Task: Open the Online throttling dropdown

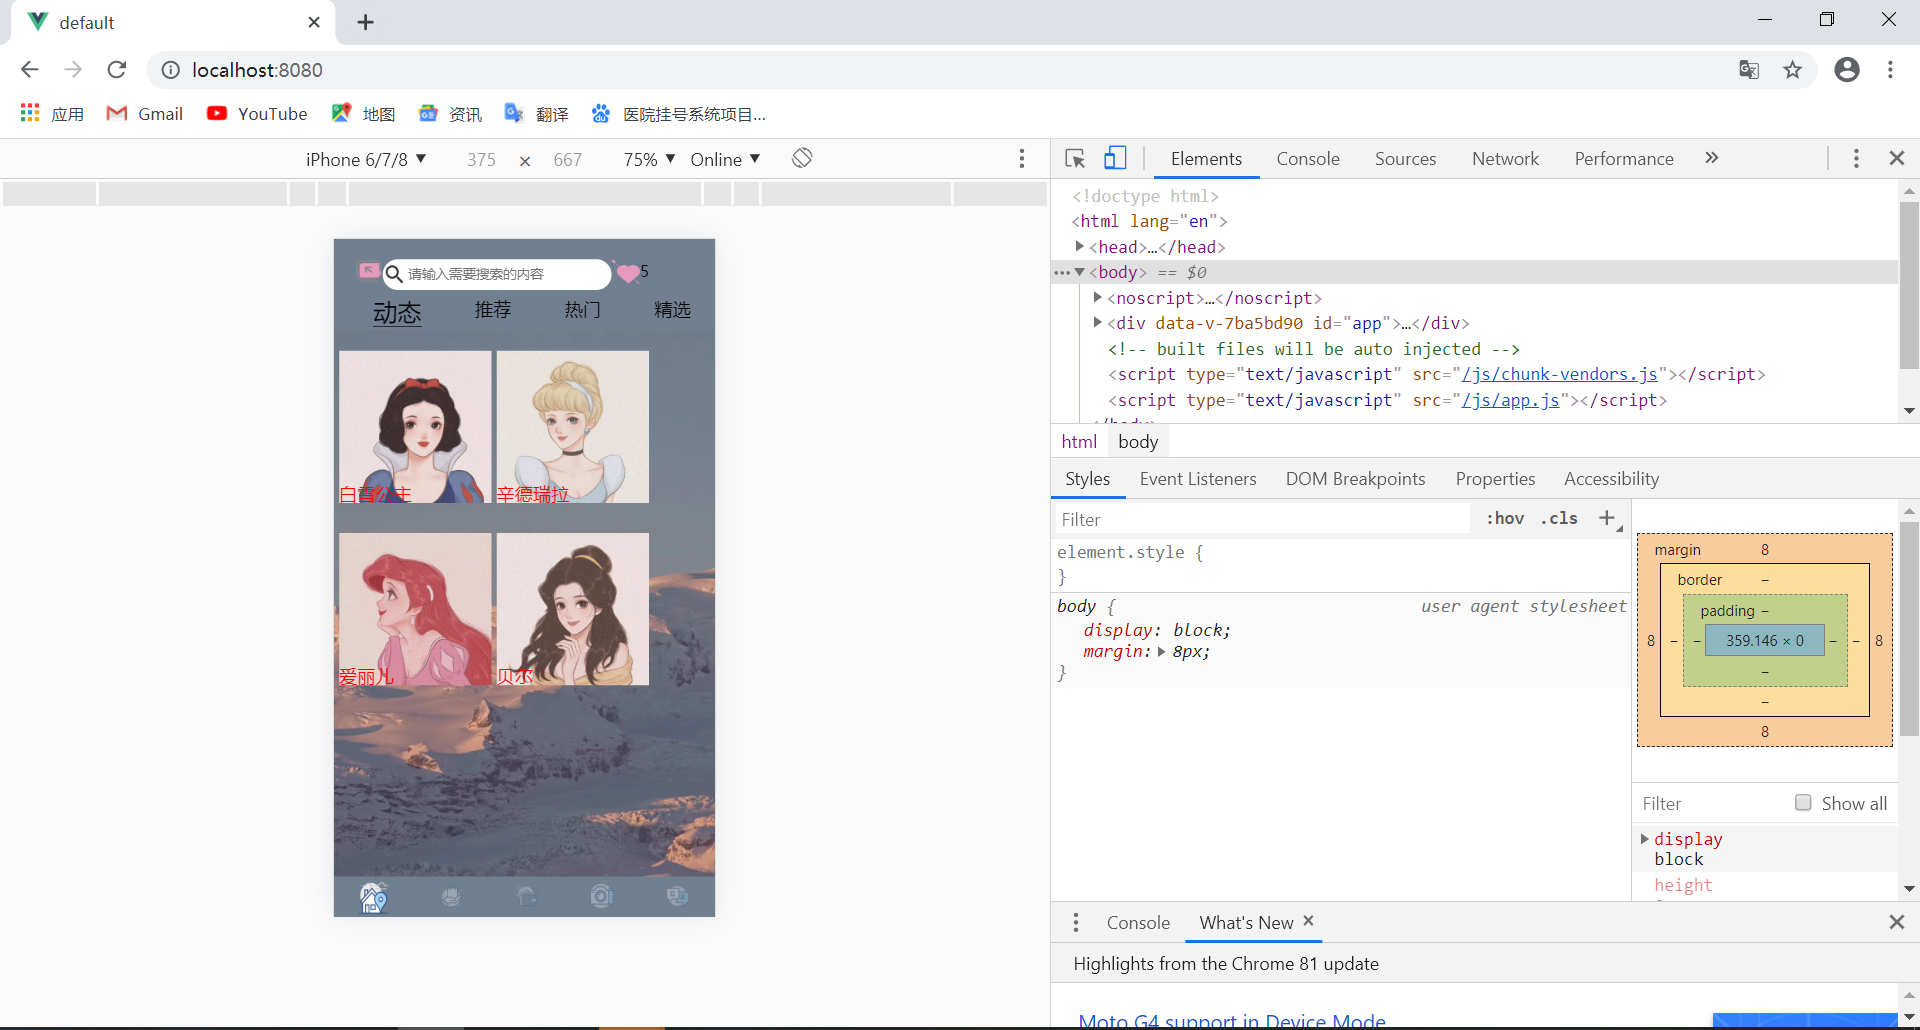Action: tap(726, 159)
